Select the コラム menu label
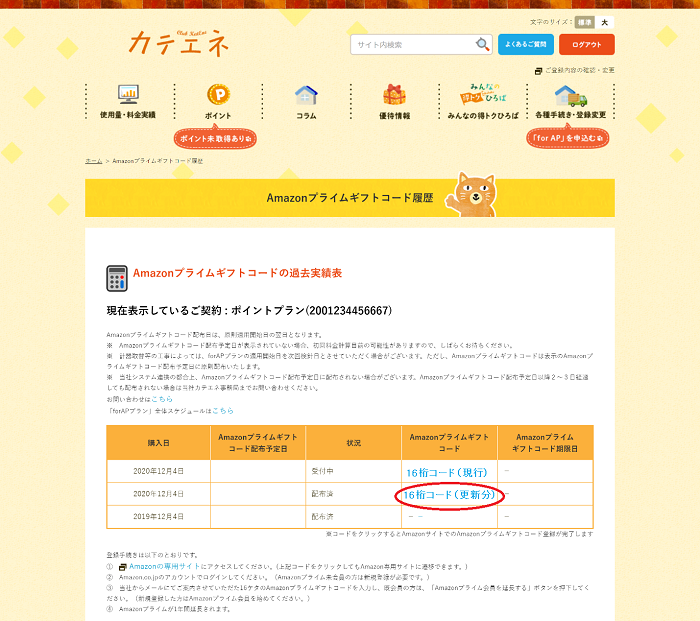 pos(306,116)
